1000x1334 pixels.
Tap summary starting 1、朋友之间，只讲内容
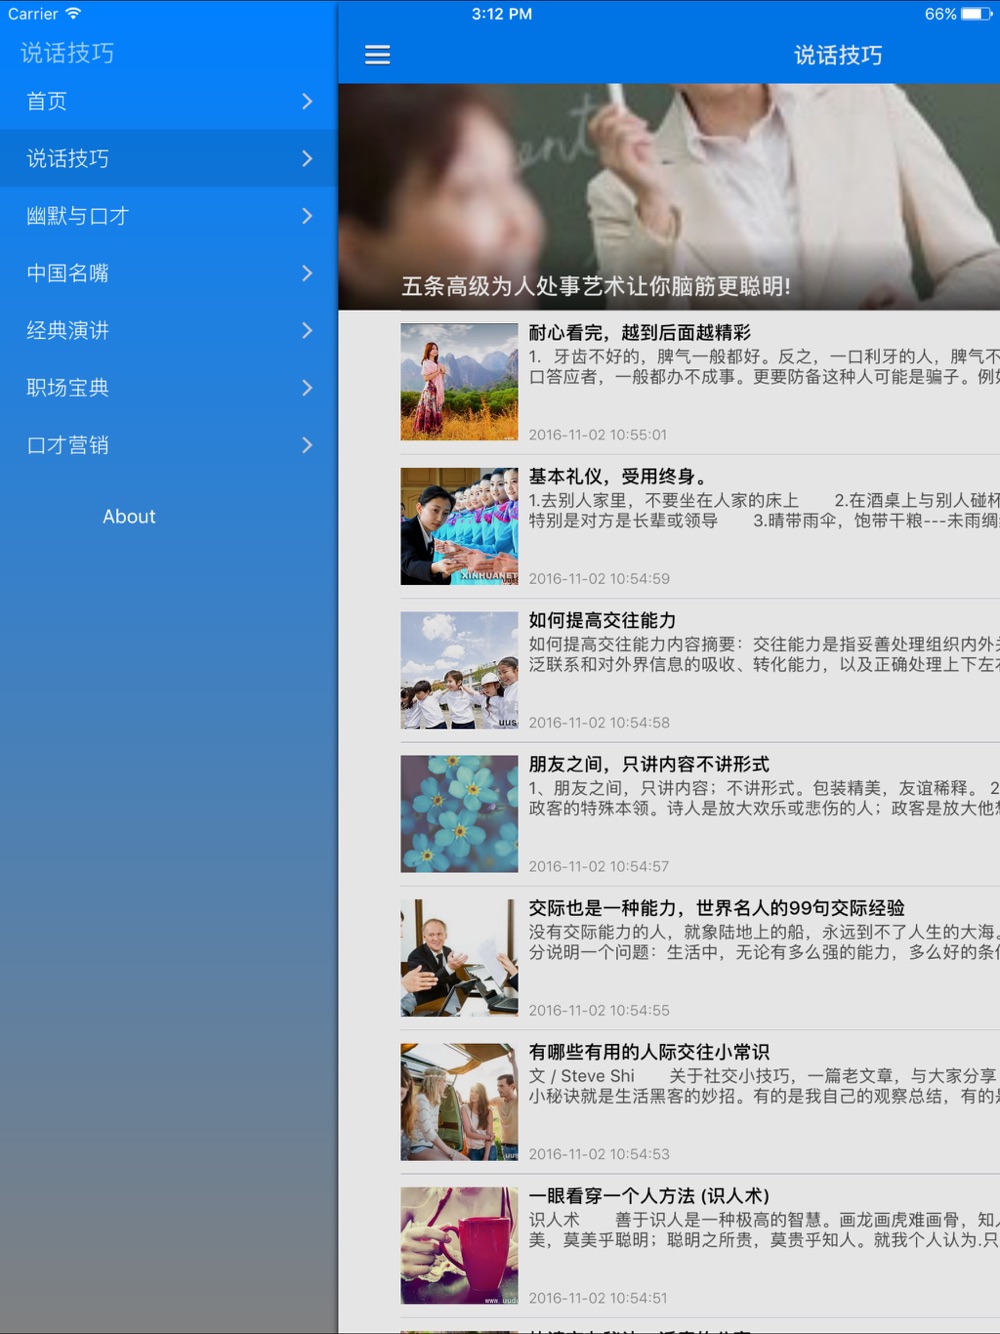click(x=764, y=798)
